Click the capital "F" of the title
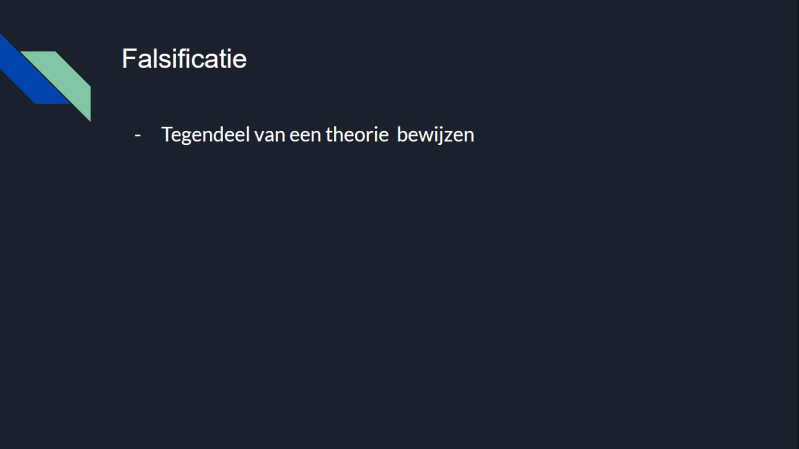This screenshot has height=449, width=799. pyautogui.click(x=129, y=59)
